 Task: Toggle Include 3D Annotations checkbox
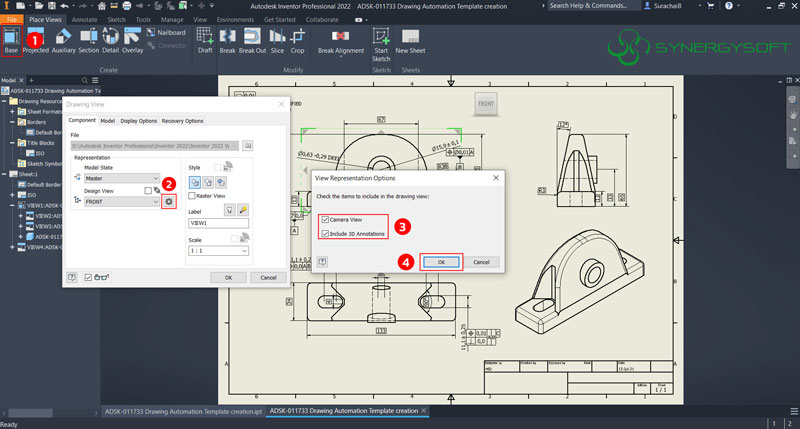click(x=325, y=234)
